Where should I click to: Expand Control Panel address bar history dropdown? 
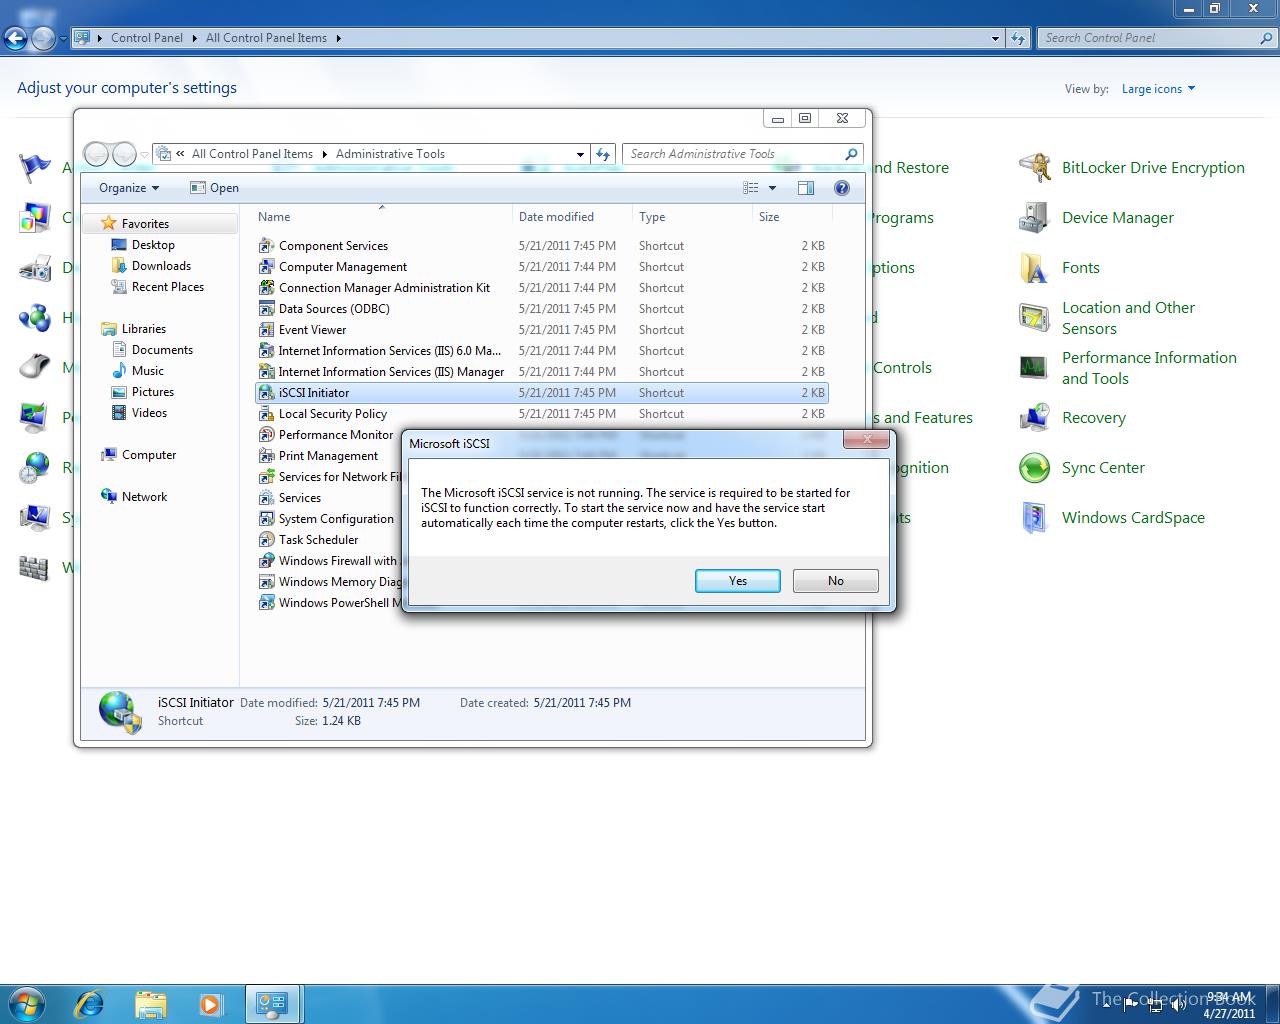click(x=995, y=38)
